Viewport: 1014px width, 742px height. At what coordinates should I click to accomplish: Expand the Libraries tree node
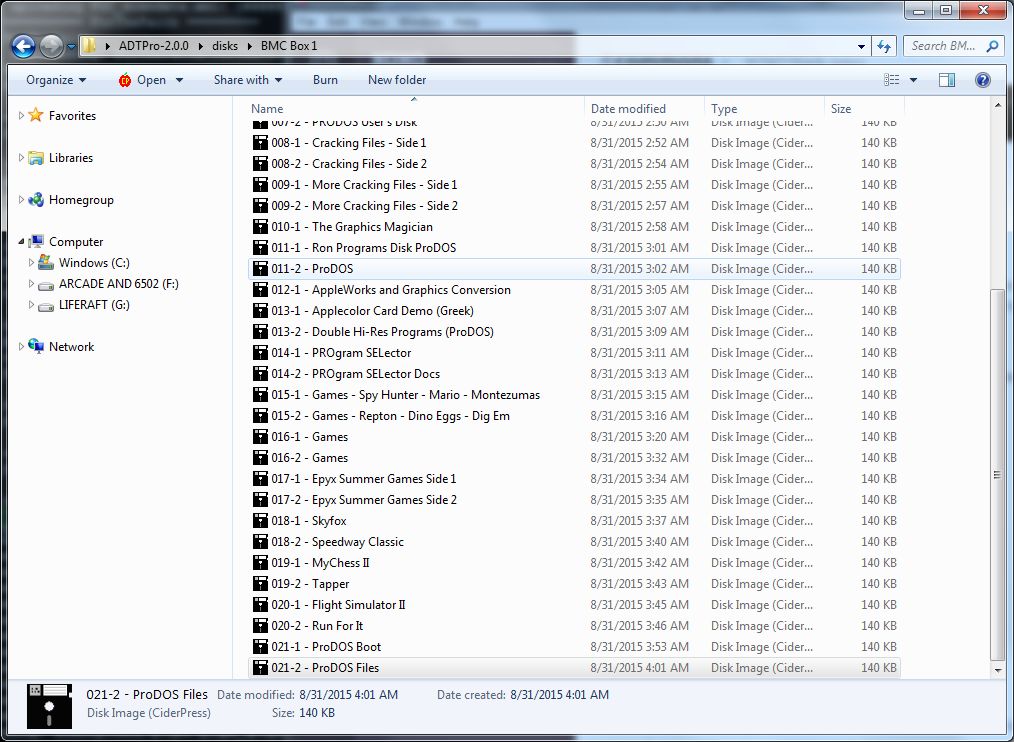21,158
